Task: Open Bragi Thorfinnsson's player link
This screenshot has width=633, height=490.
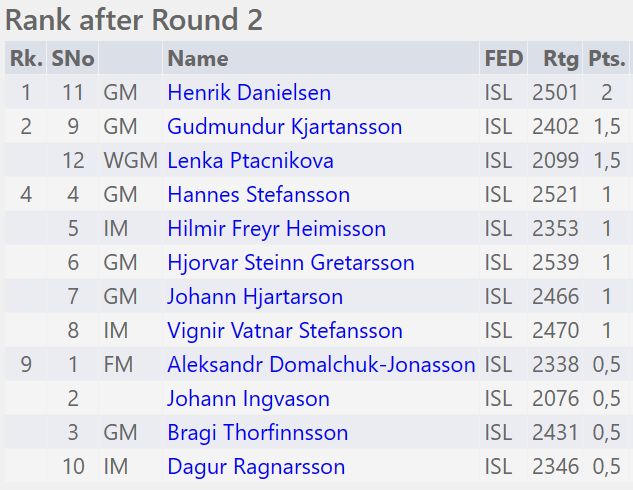Action: pyautogui.click(x=258, y=433)
